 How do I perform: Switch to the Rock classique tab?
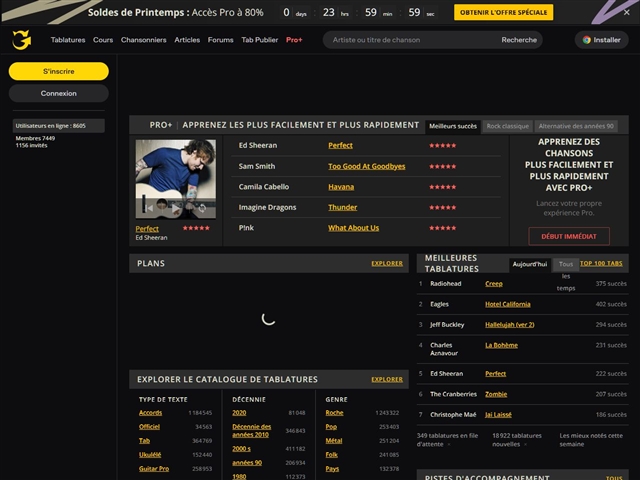click(x=508, y=126)
